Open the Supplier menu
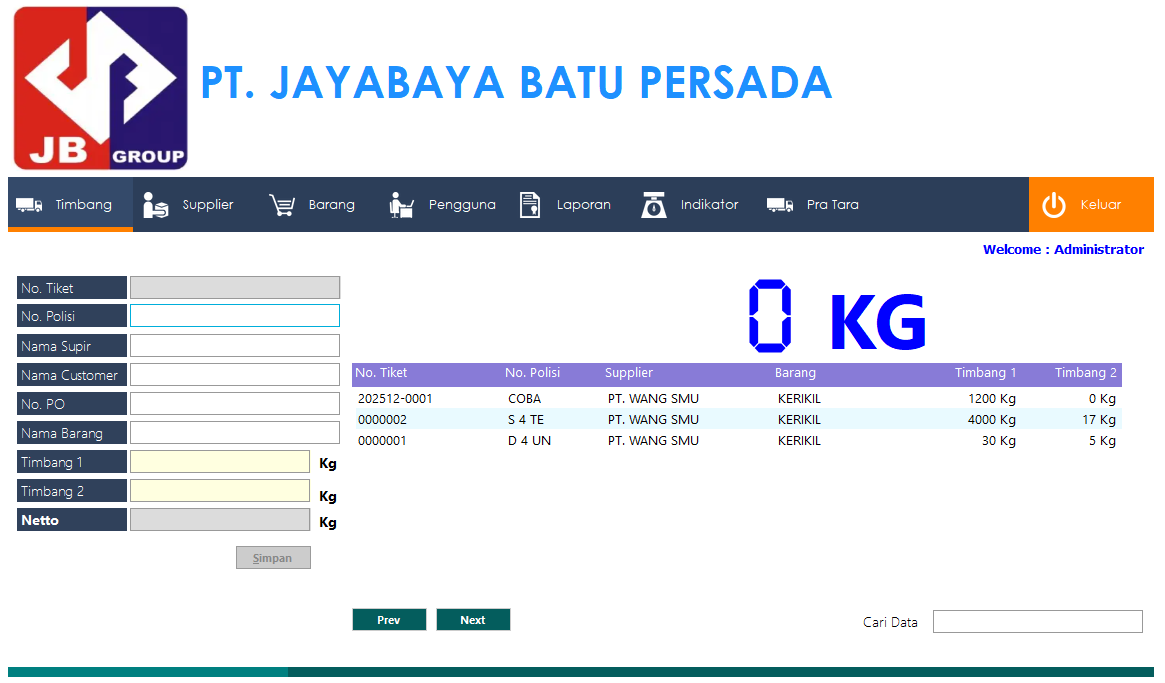 pyautogui.click(x=188, y=204)
